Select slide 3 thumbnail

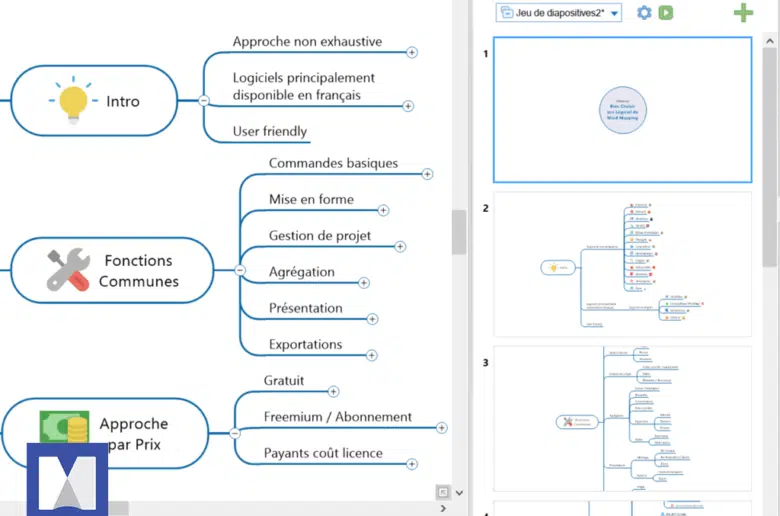621,418
